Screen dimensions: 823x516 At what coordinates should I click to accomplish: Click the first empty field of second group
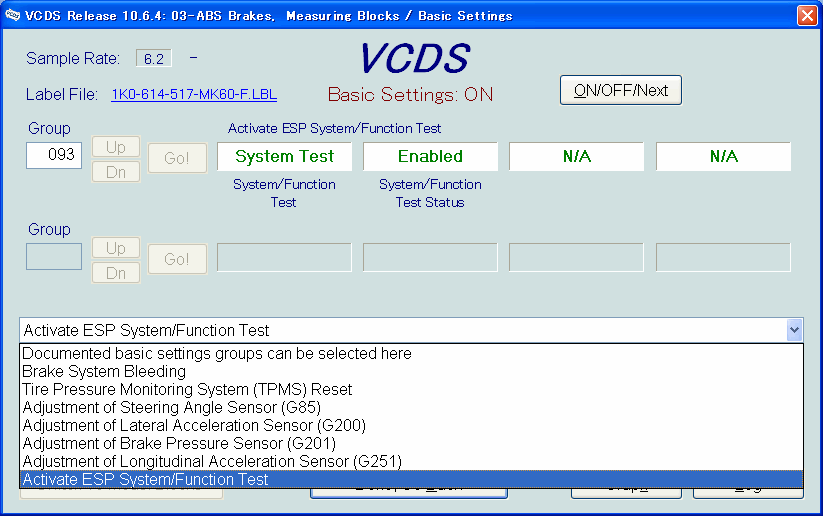point(284,257)
